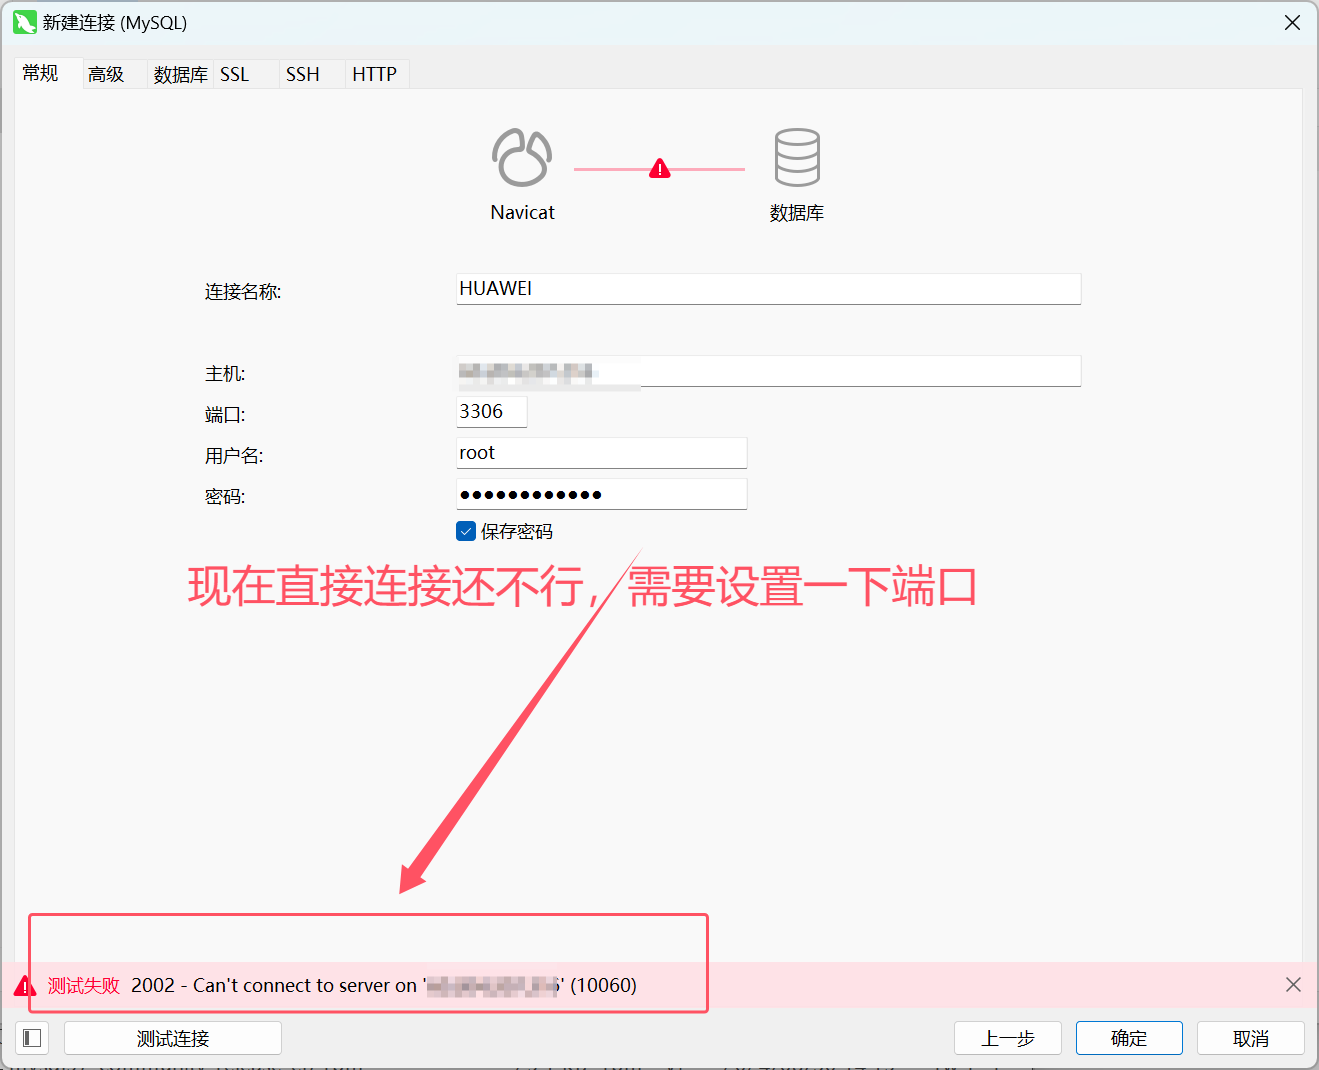
Task: Click the Navicat caption under the logo
Action: tap(522, 212)
